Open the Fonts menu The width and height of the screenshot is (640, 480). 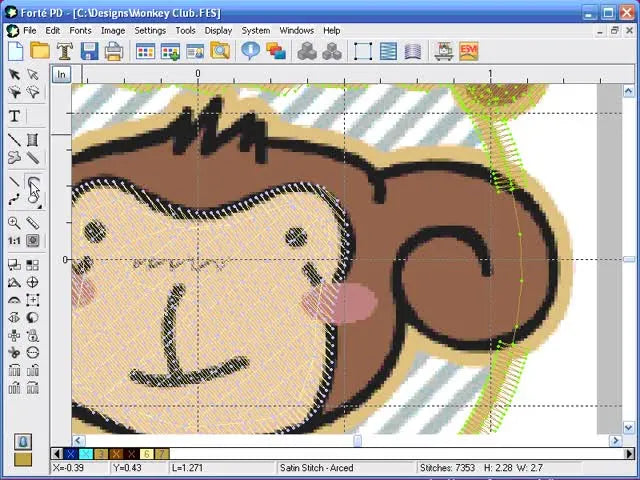pyautogui.click(x=80, y=31)
